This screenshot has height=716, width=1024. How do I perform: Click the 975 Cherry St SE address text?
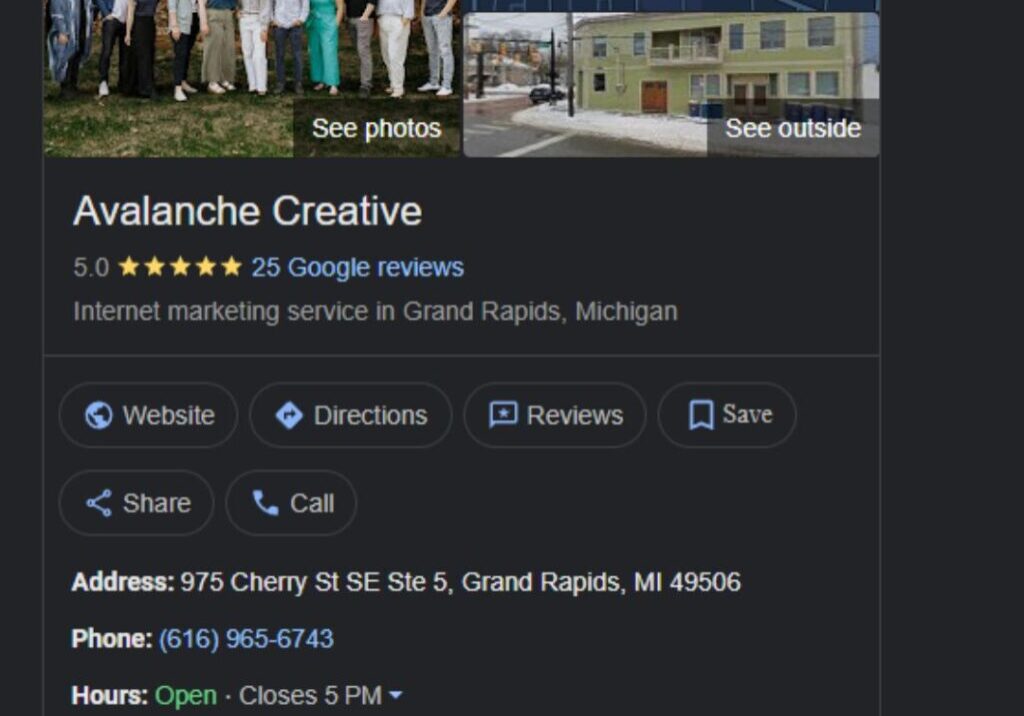[x=460, y=581]
